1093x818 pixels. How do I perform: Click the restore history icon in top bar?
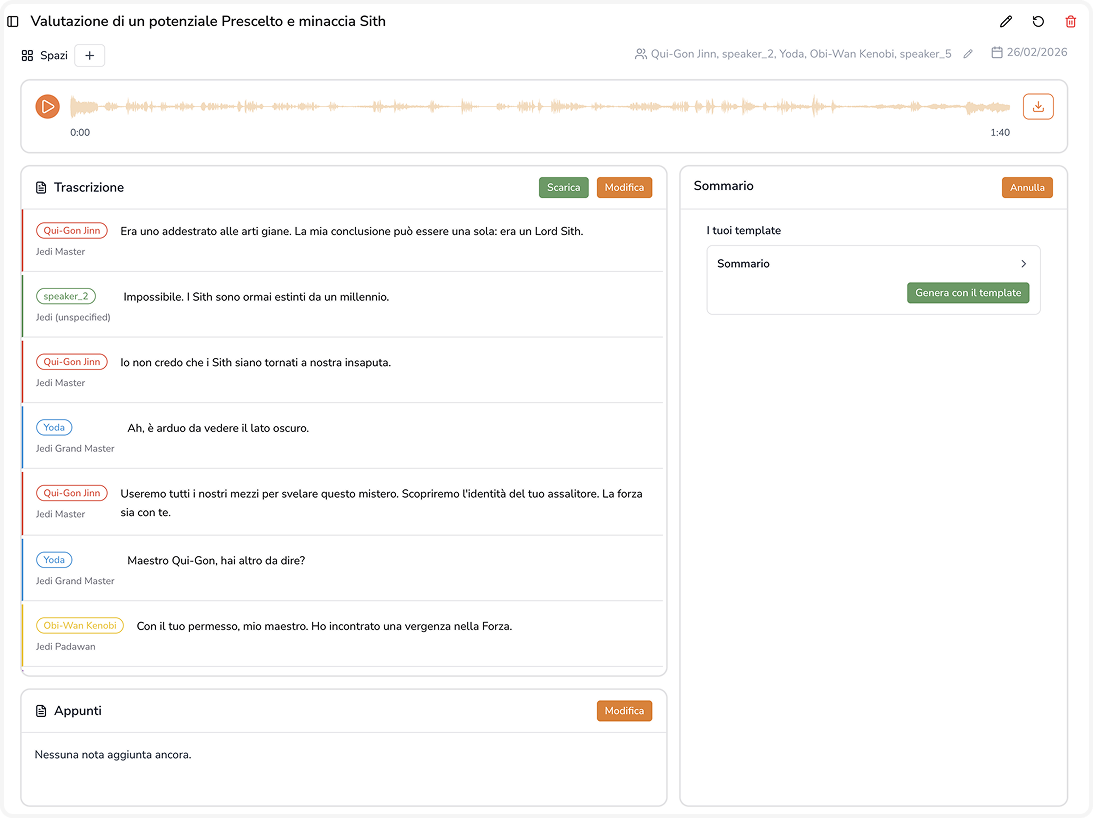[1038, 21]
